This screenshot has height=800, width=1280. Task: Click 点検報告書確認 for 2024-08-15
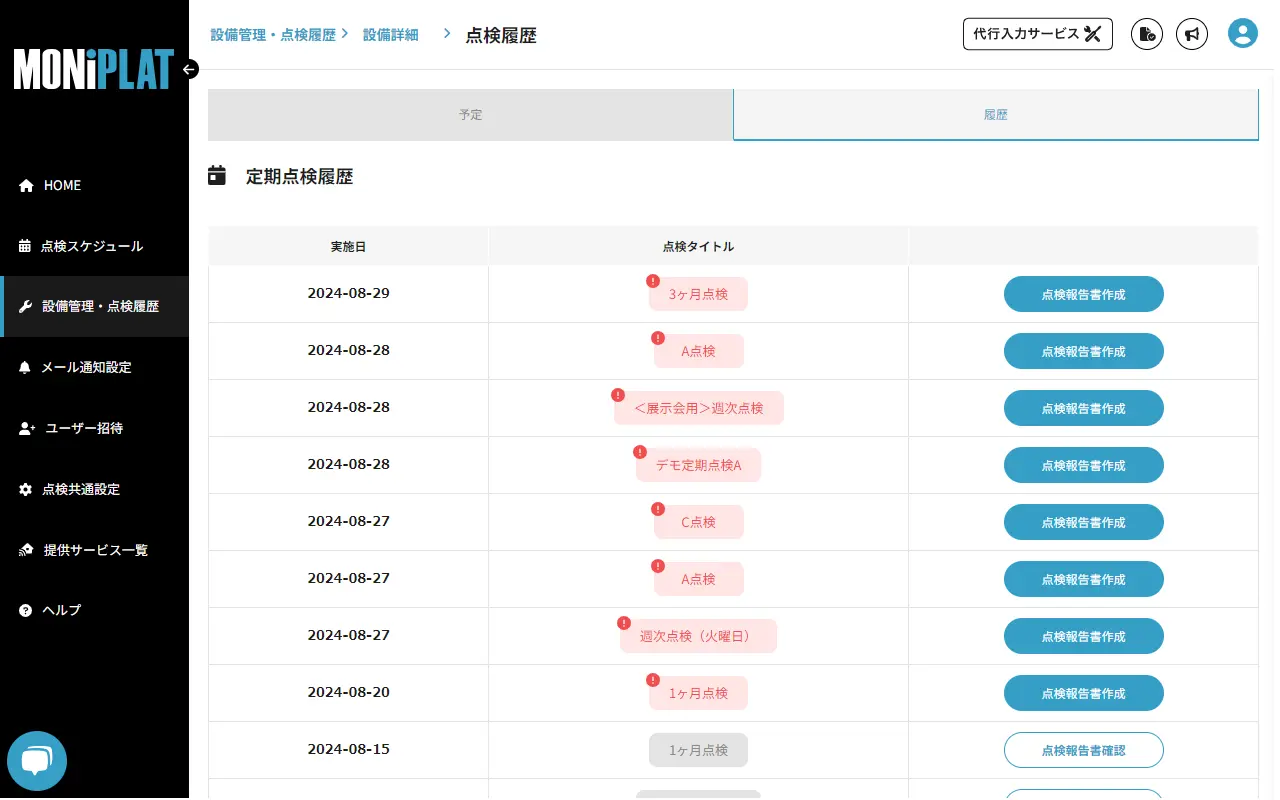click(1083, 750)
